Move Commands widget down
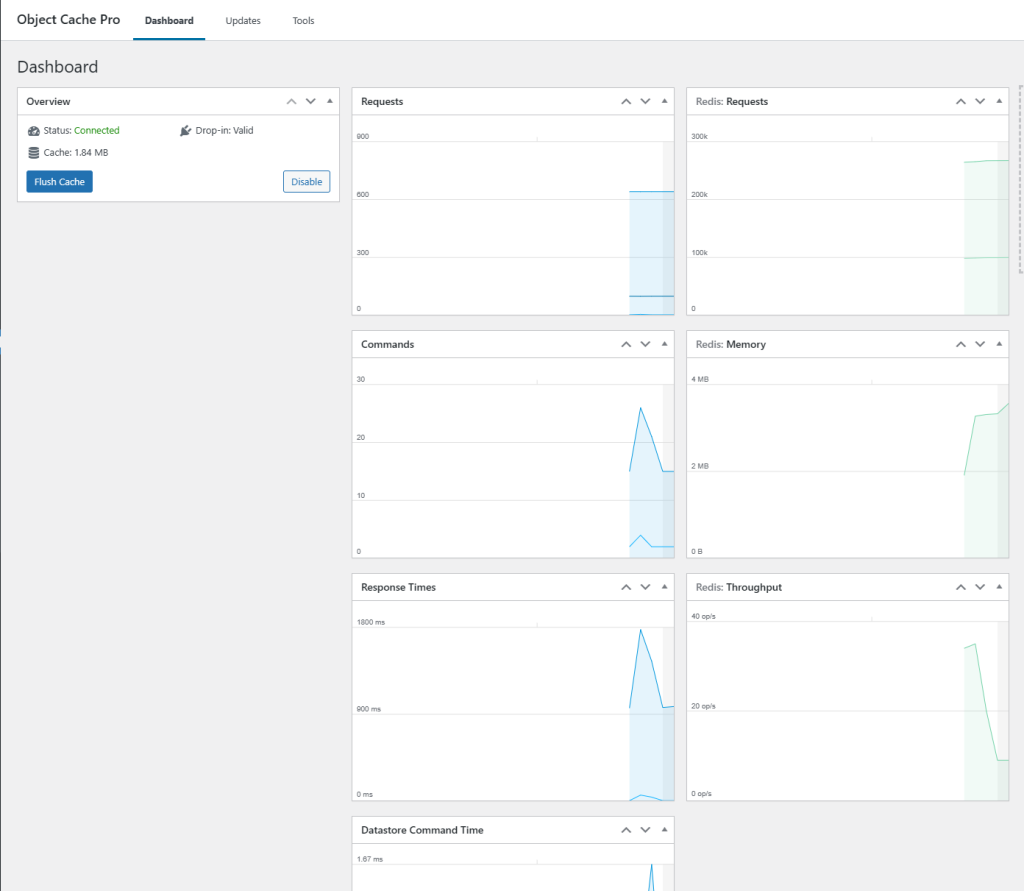The width and height of the screenshot is (1024, 891). (x=645, y=344)
